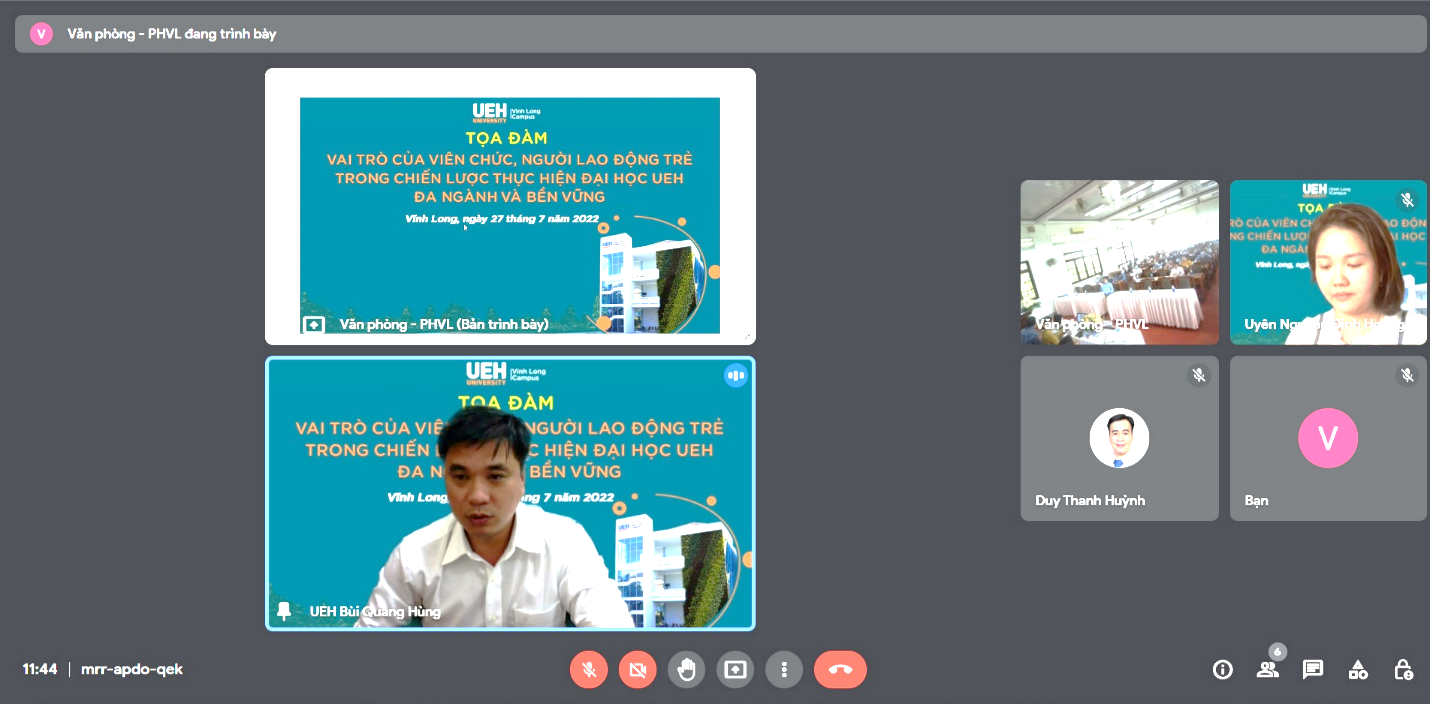Viewport: 1430px width, 704px height.
Task: Click the participant count badge 6
Action: tap(1277, 651)
